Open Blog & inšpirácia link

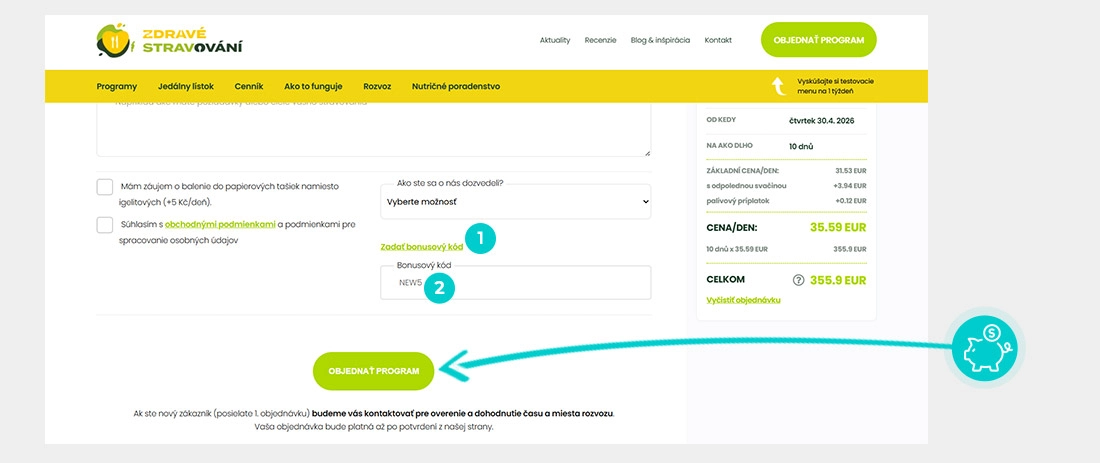660,40
